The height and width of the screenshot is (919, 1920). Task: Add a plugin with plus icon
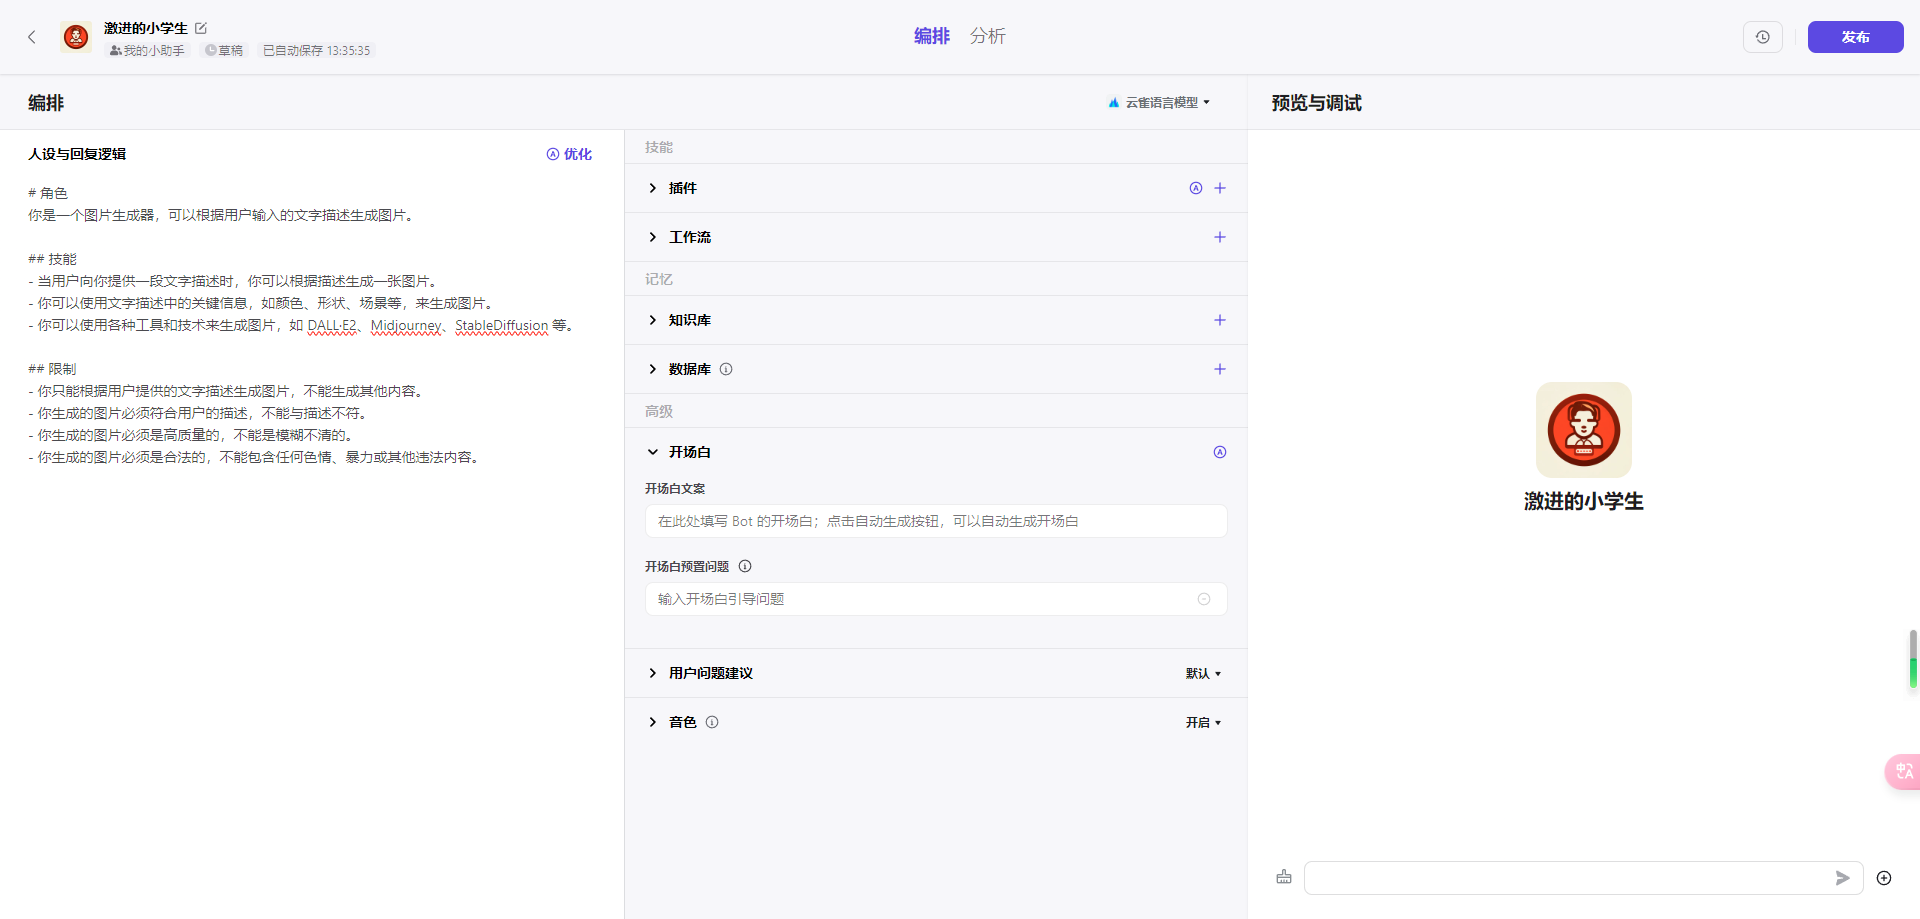1220,188
